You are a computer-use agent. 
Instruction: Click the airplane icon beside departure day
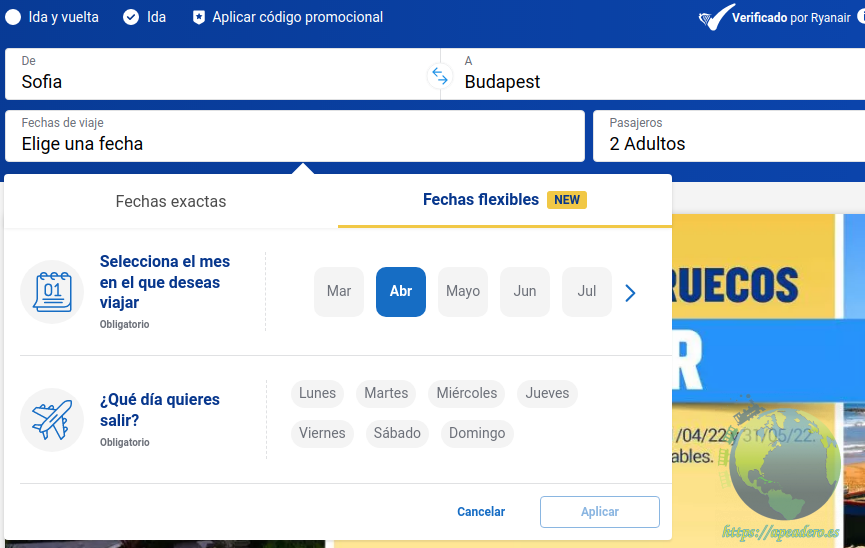(x=52, y=419)
